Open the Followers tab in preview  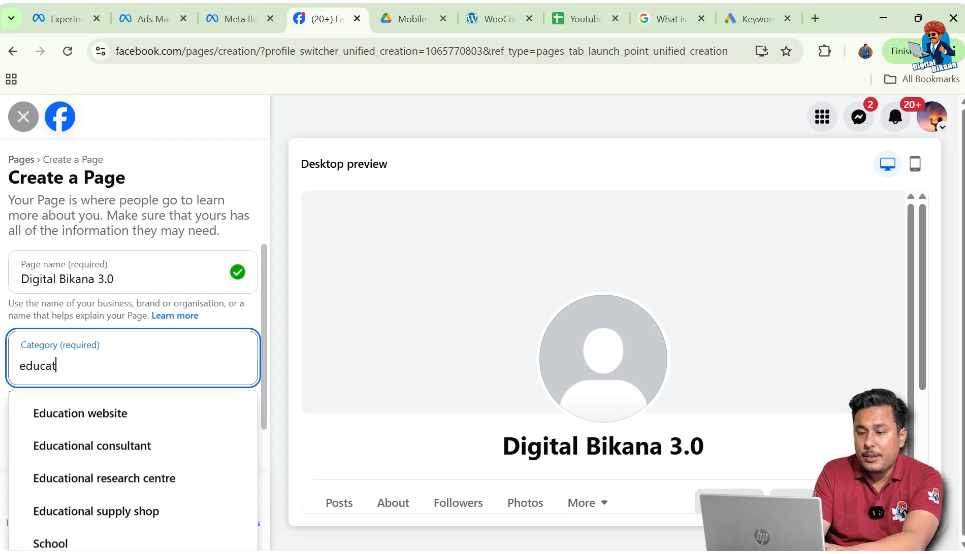458,503
